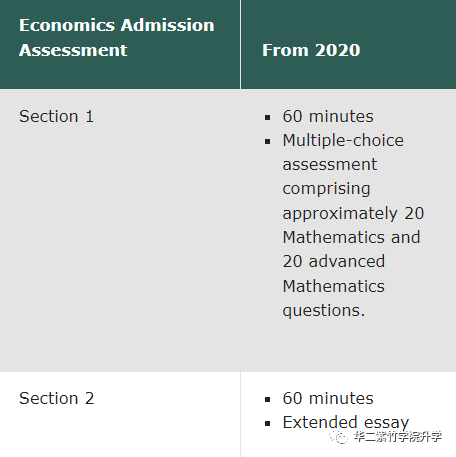Click the 60 minutes text in Section 2
The image size is (456, 457).
pos(328,398)
